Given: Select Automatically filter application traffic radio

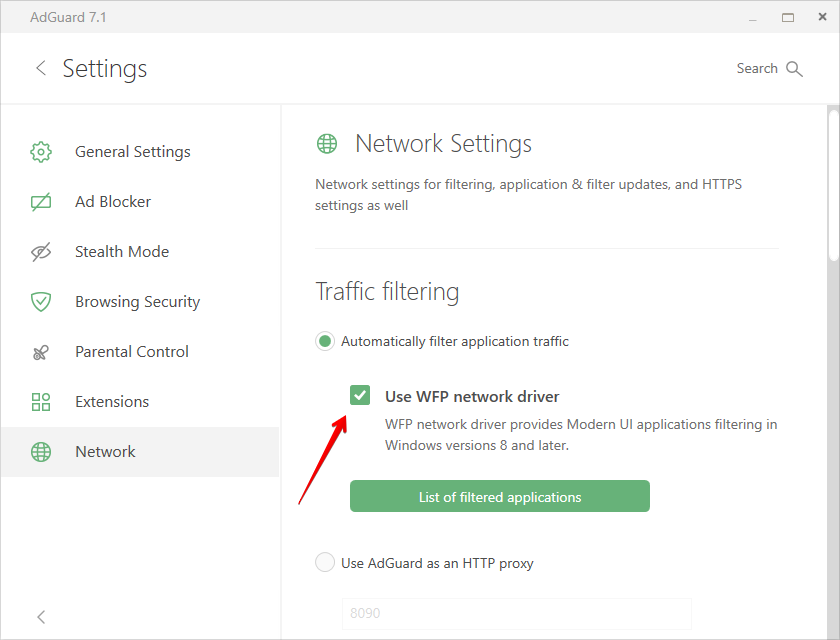Looking at the screenshot, I should coord(325,341).
